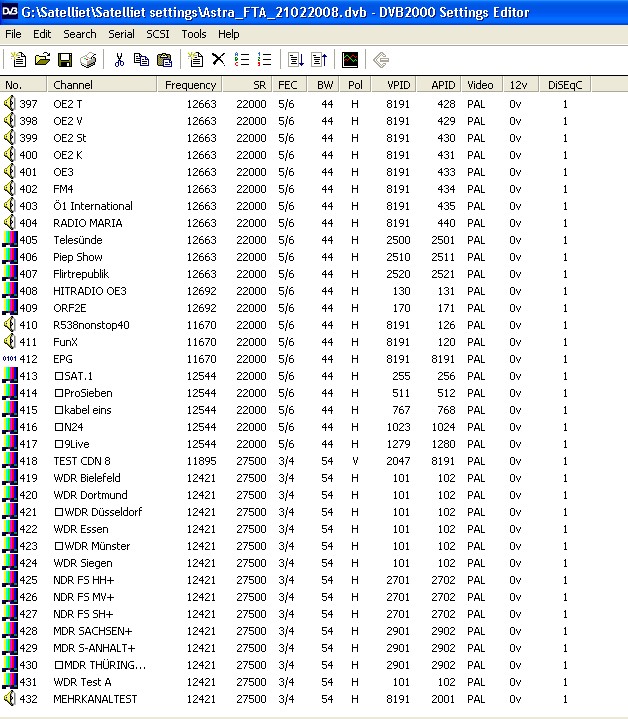This screenshot has width=628, height=719.
Task: Sort by the No. column header
Action: (23, 85)
